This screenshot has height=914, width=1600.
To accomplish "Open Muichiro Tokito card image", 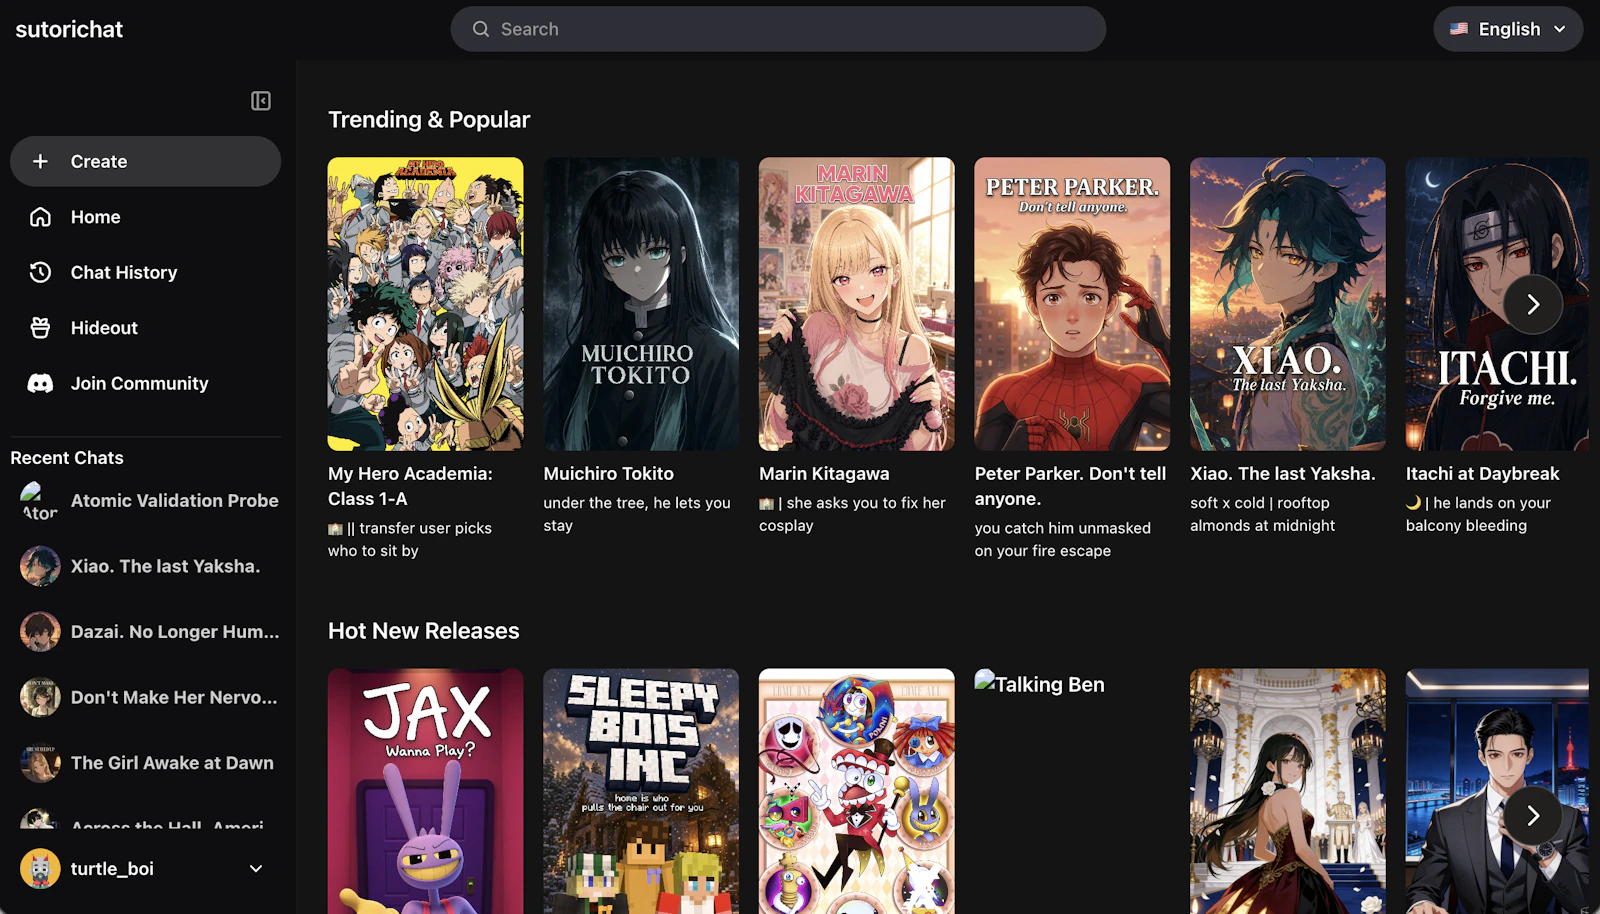I will click(x=641, y=304).
